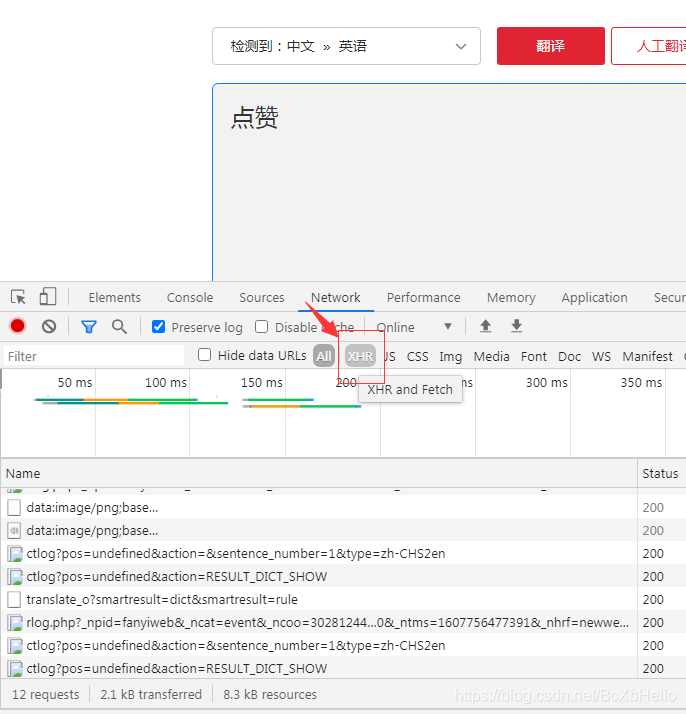Switch to the Application tab
686x714 pixels.
595,297
